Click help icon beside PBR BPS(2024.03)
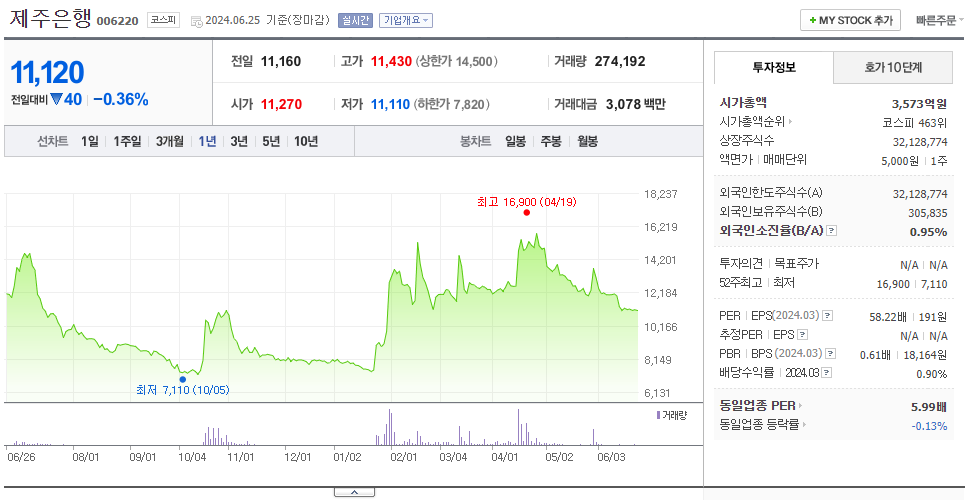Viewport: 968px width, 500px height. (831, 354)
